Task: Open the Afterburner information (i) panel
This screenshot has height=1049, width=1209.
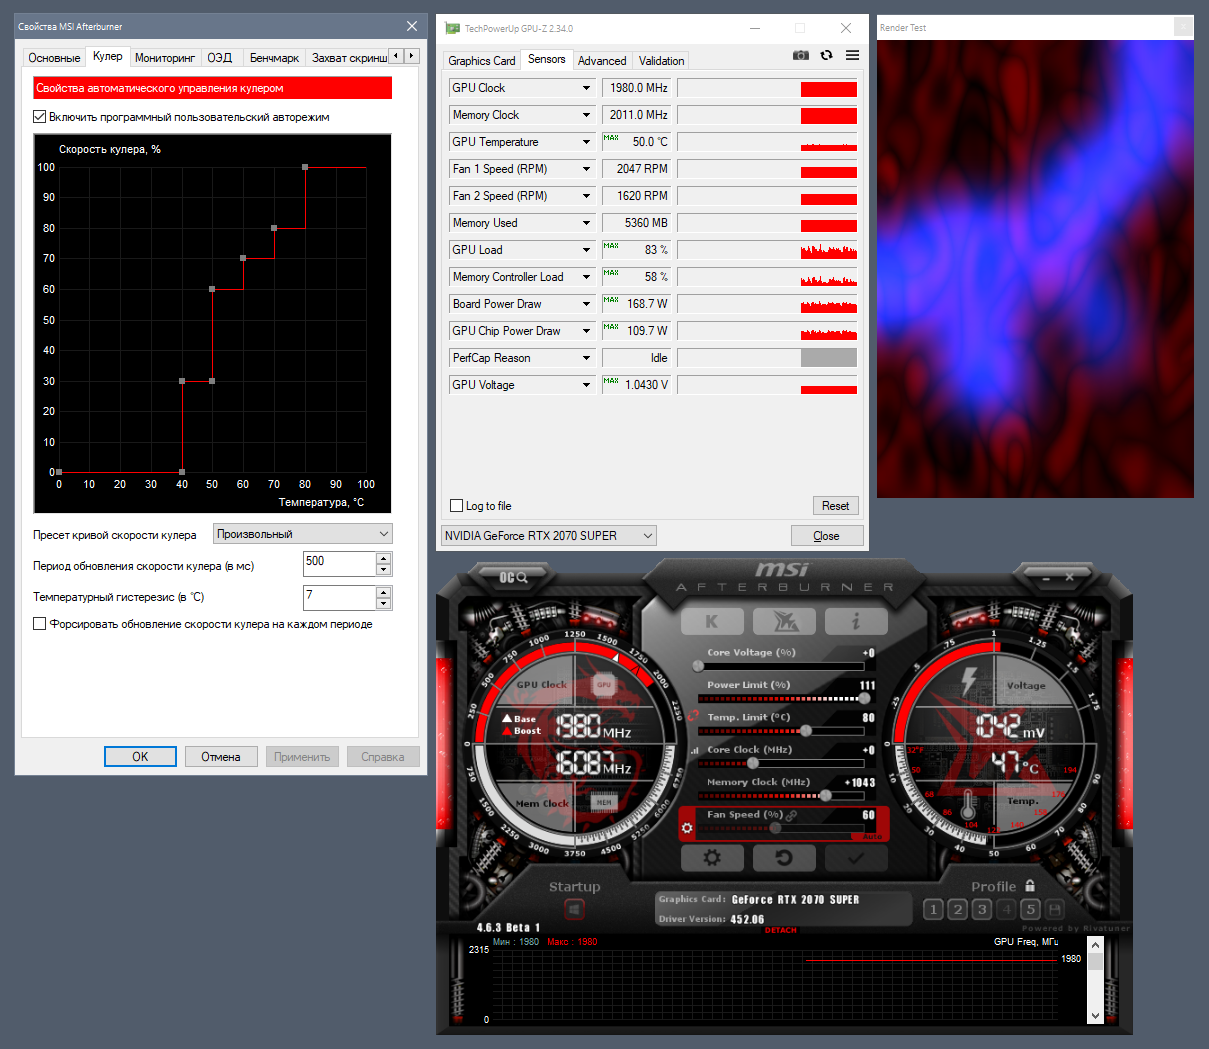Action: (856, 621)
